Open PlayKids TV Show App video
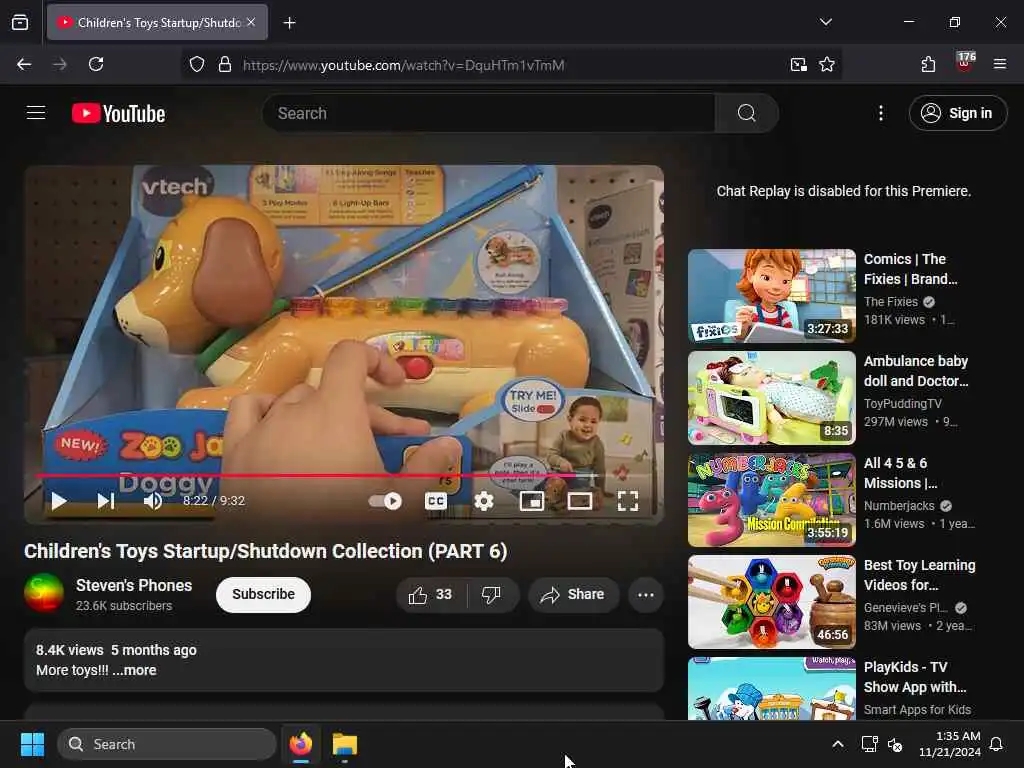 click(x=772, y=688)
